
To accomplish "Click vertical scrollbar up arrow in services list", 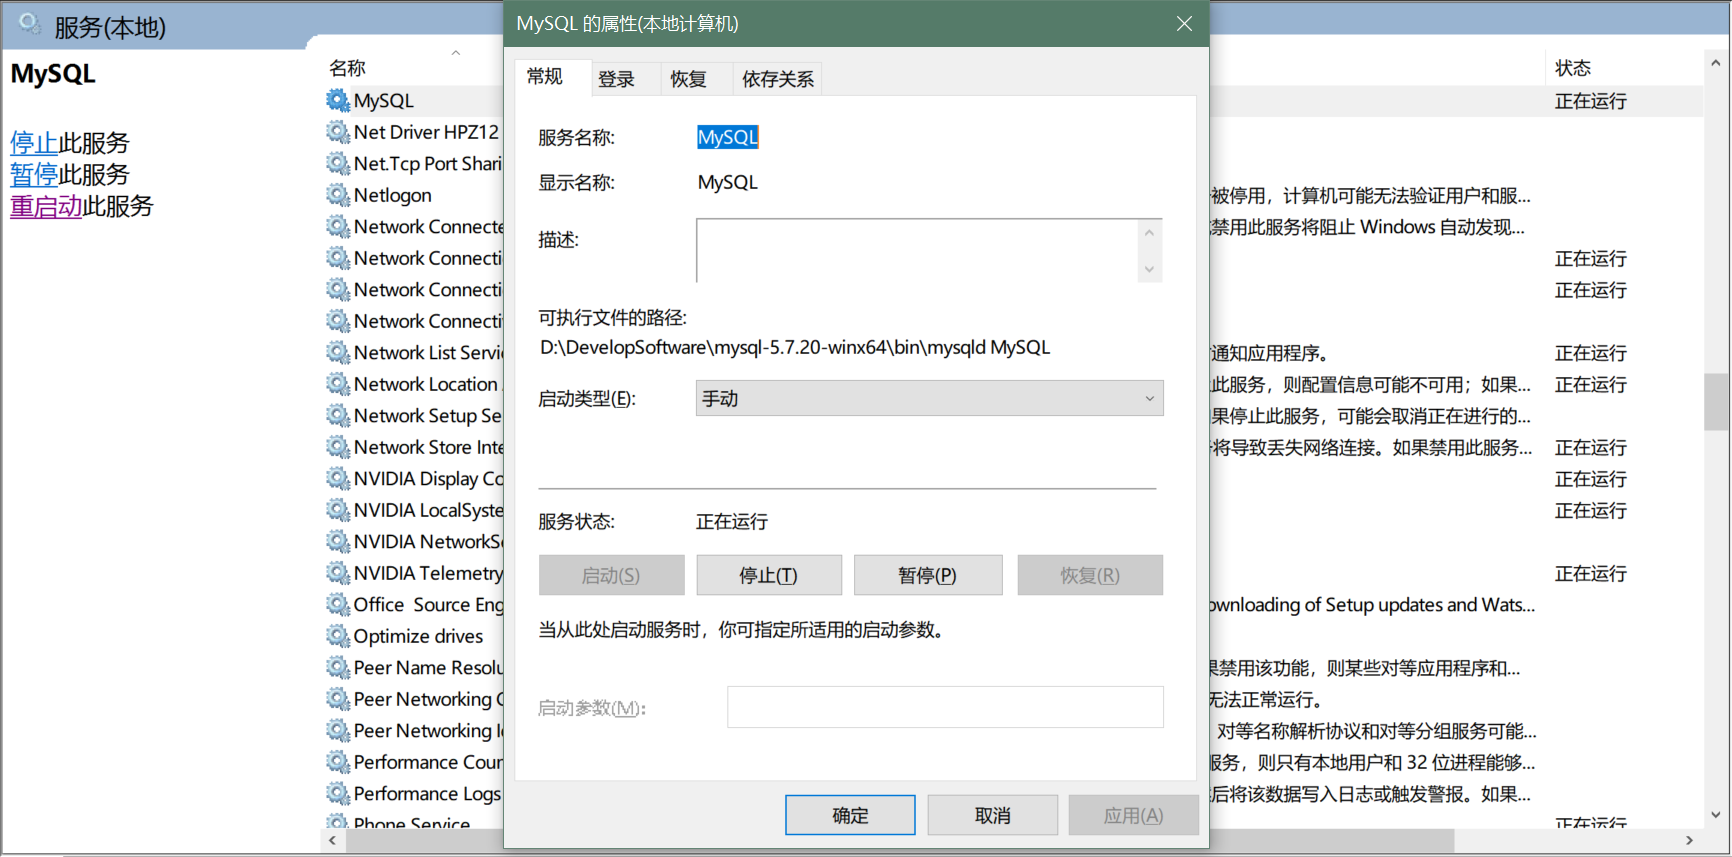I will pos(1716,63).
